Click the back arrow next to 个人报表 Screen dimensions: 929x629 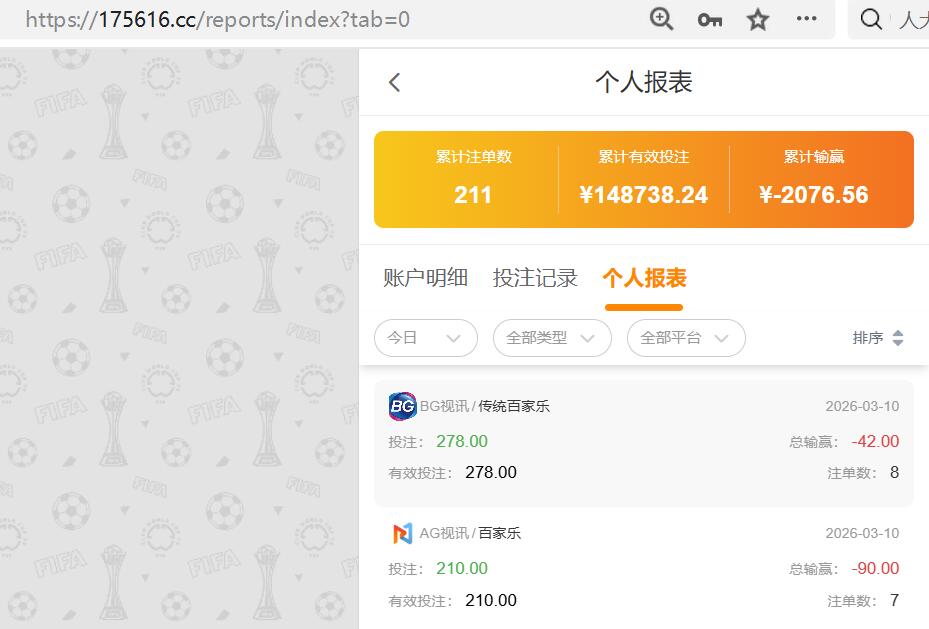[393, 83]
